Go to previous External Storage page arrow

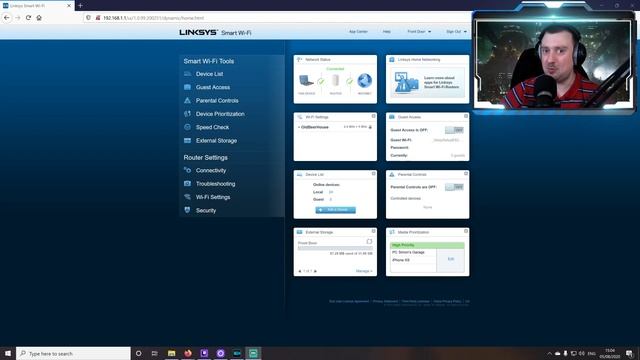(x=300, y=271)
